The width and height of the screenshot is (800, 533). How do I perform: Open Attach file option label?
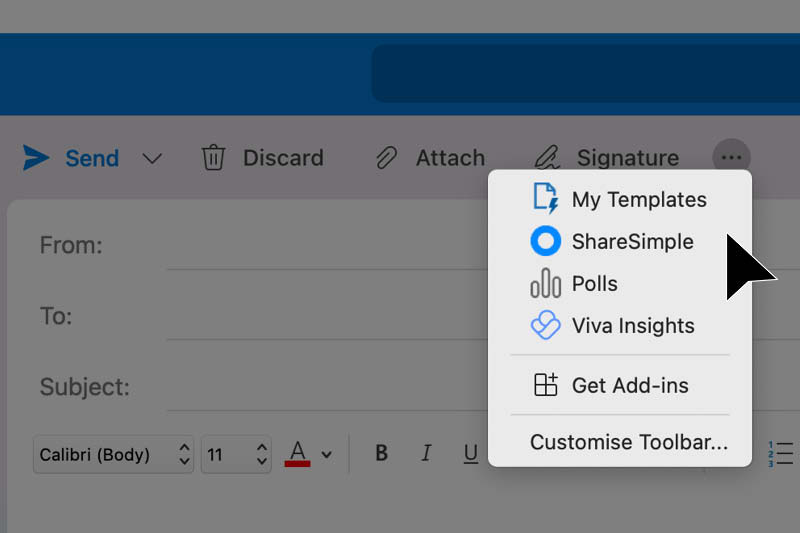click(x=450, y=158)
